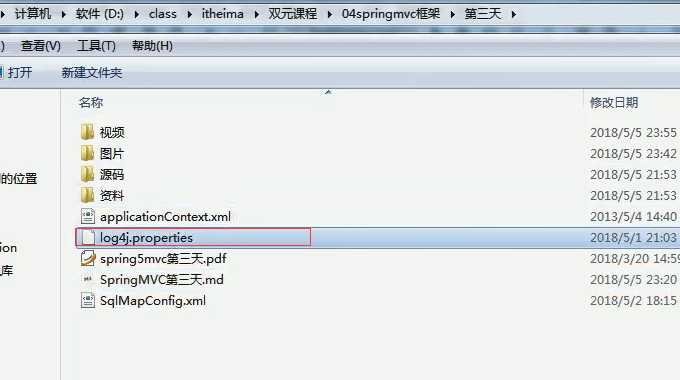Image resolution: width=680 pixels, height=380 pixels.
Task: Select the 源码 folder icon
Action: tap(87, 174)
